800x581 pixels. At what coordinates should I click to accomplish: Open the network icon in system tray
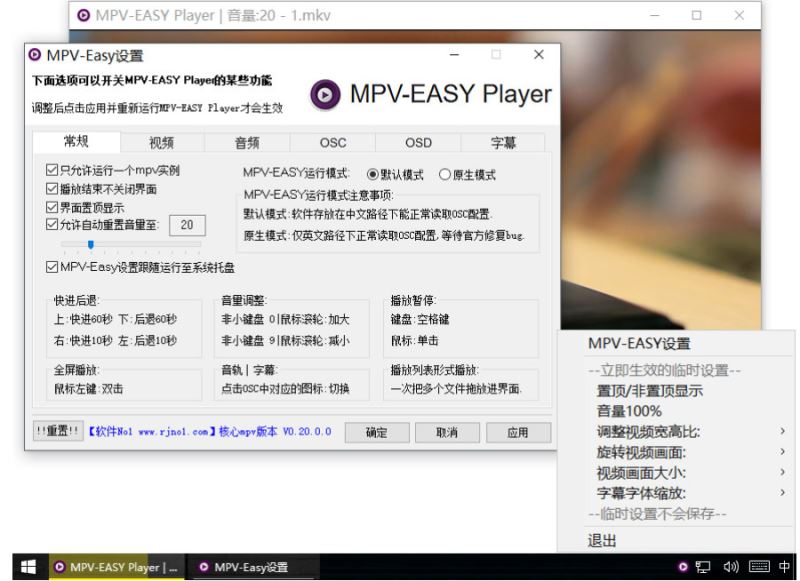(703, 567)
